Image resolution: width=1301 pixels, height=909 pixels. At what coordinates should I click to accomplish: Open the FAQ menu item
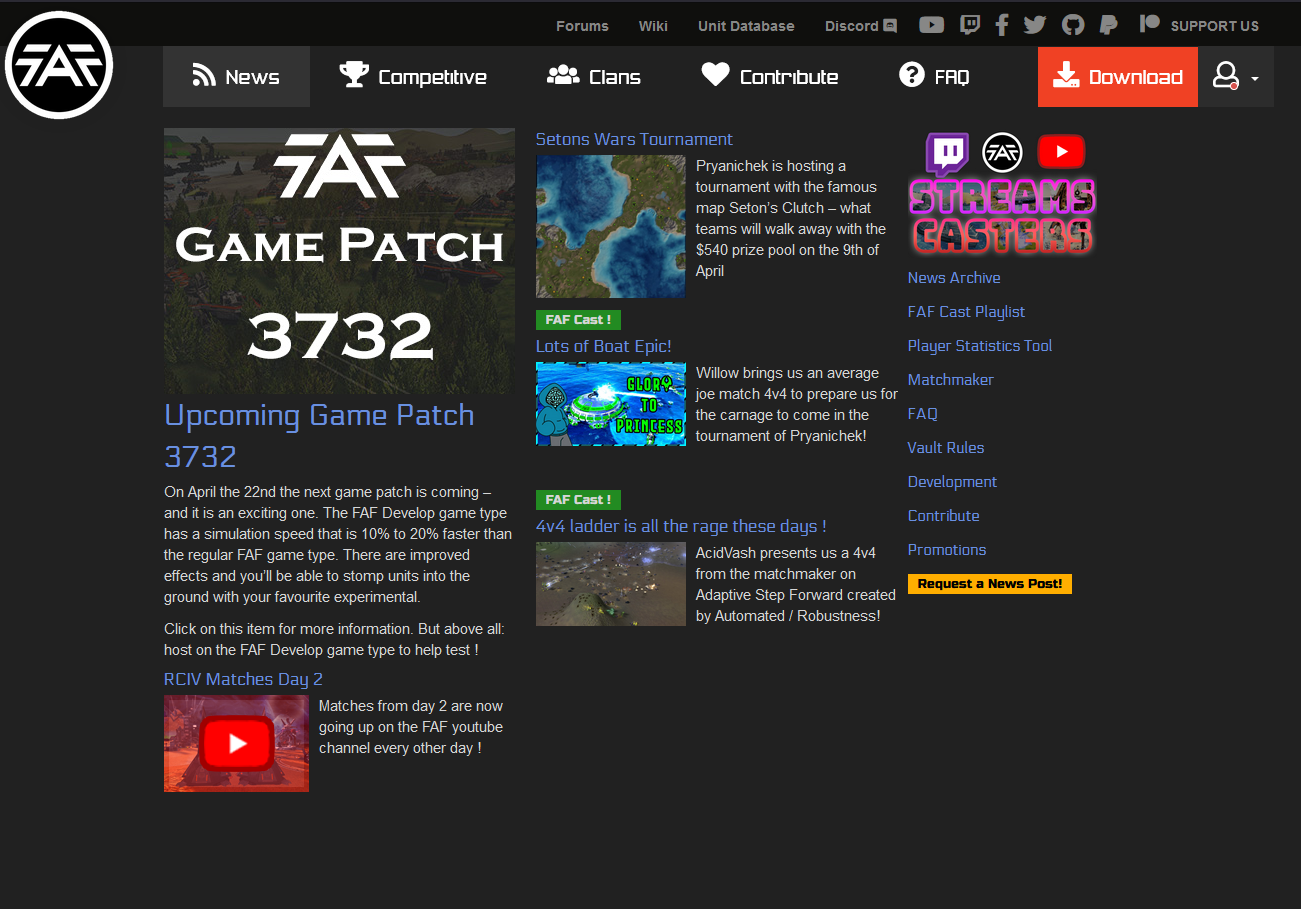[934, 76]
